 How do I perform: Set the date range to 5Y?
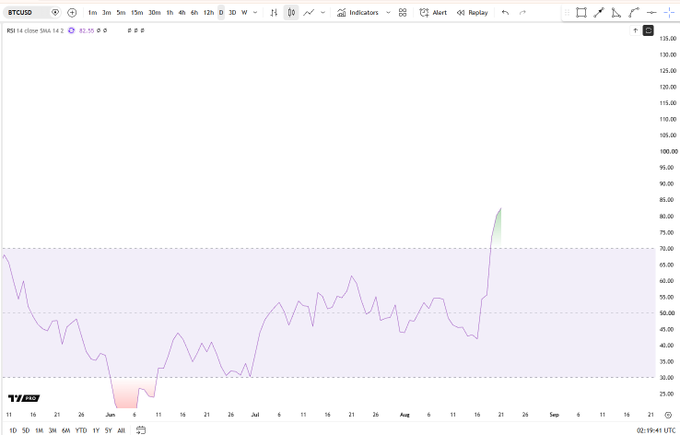[x=108, y=430]
